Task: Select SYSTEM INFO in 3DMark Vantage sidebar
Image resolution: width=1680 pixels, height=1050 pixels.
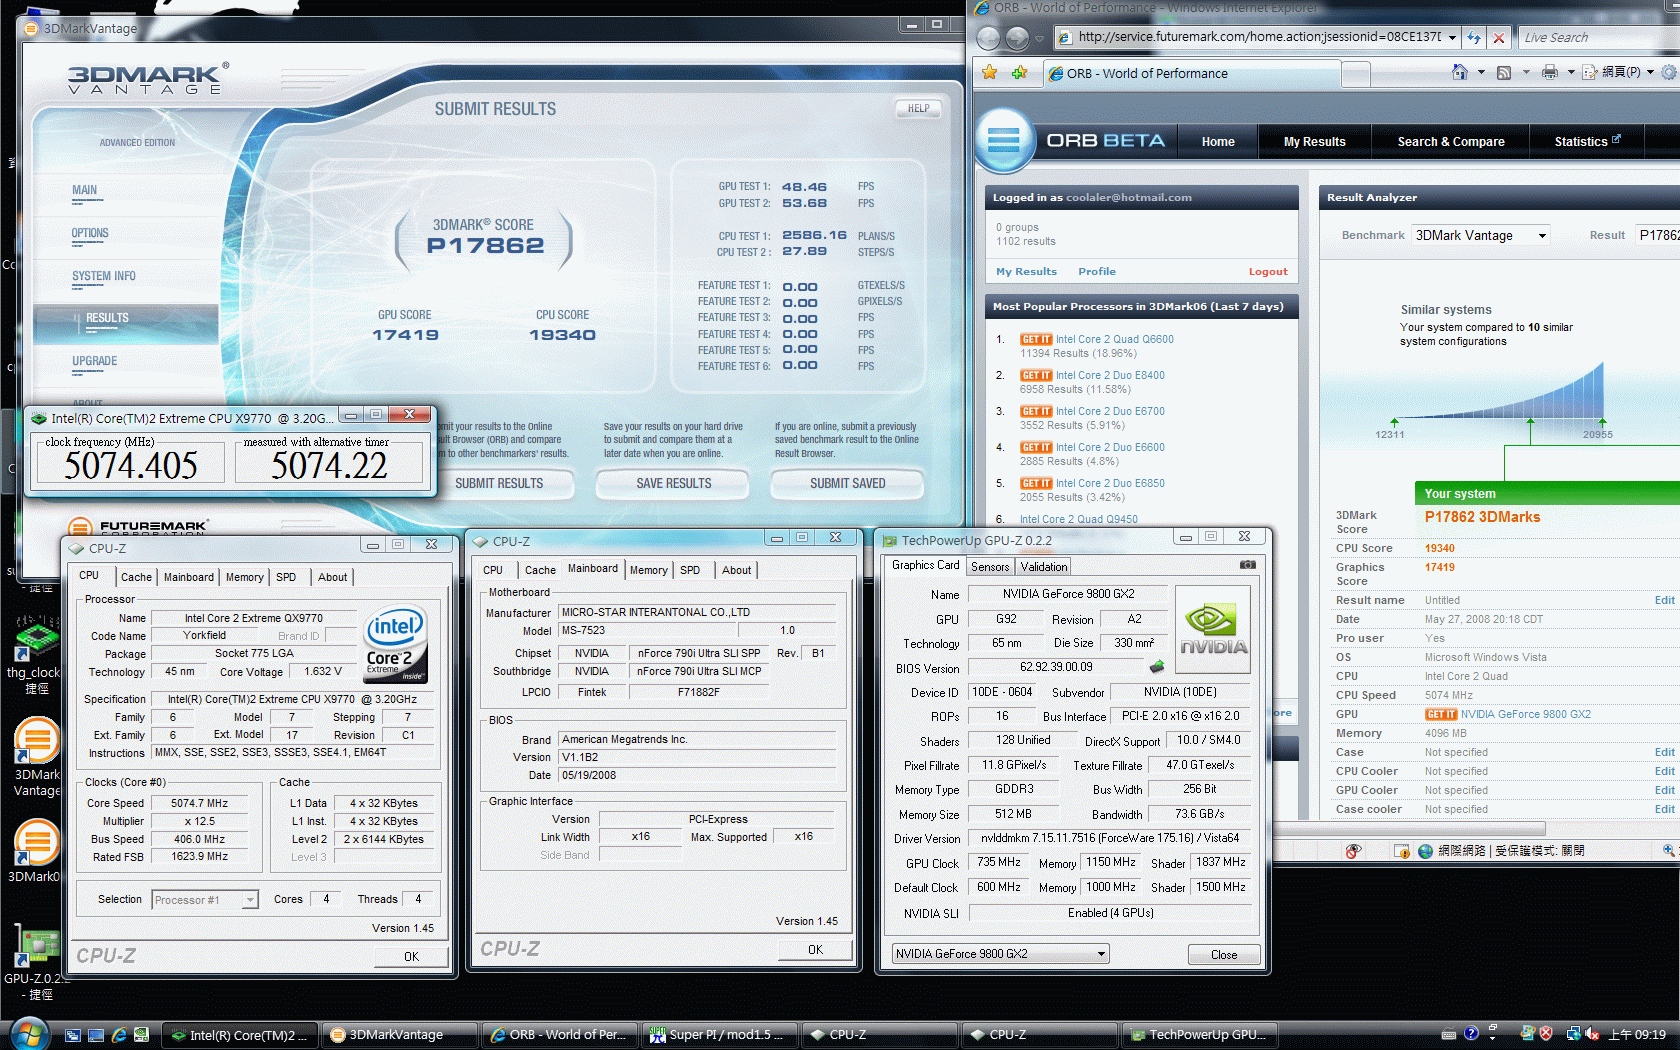Action: click(104, 276)
